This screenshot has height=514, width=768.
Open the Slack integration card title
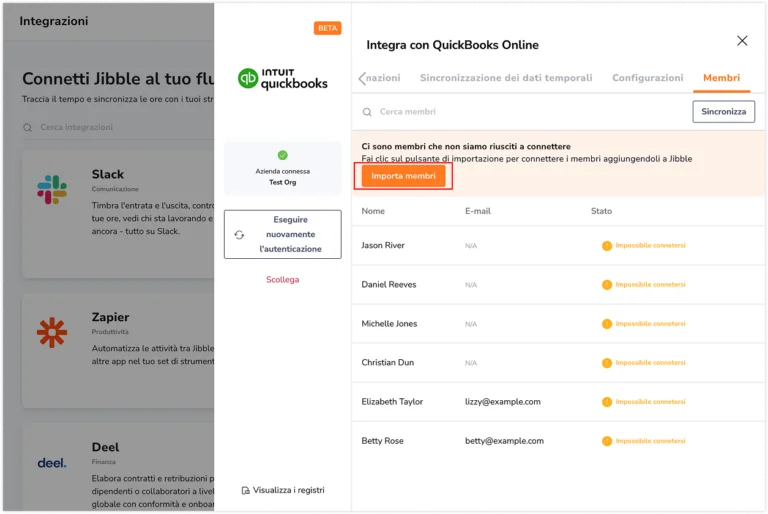pos(108,174)
